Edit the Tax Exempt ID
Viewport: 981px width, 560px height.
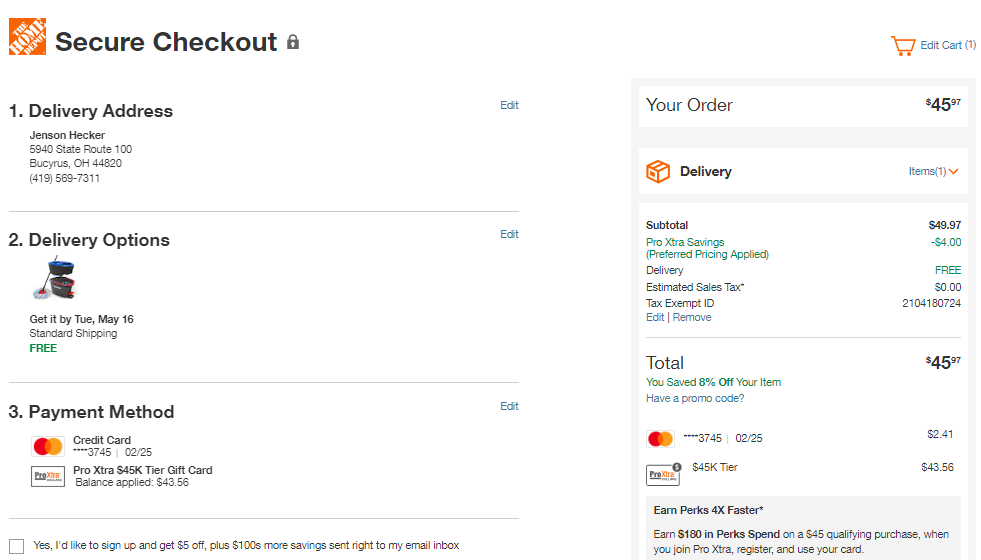click(x=655, y=317)
